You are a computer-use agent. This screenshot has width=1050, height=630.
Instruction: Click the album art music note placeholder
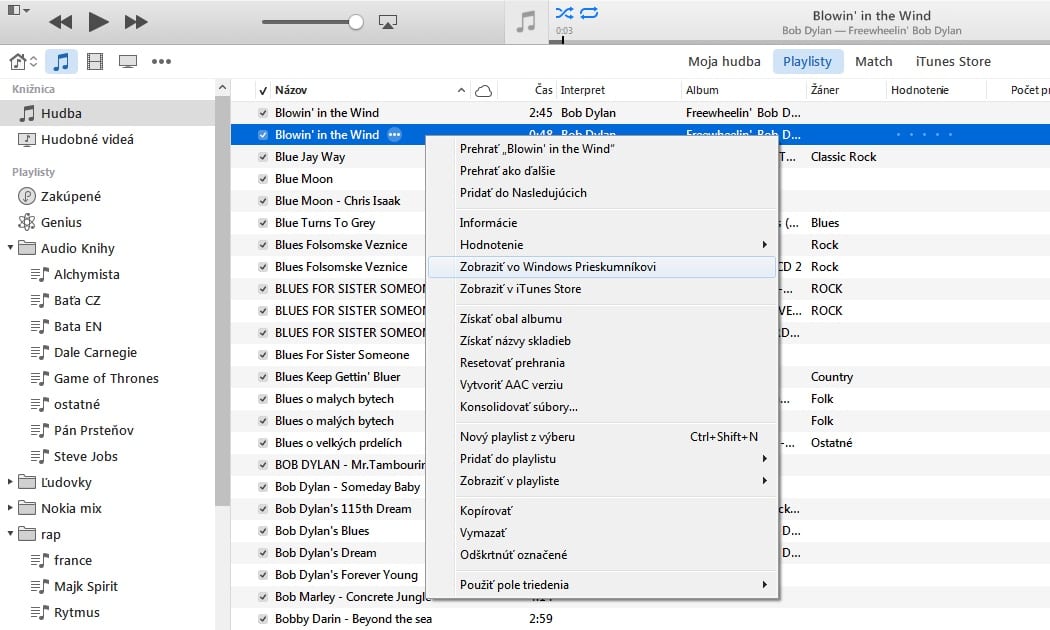click(x=526, y=22)
